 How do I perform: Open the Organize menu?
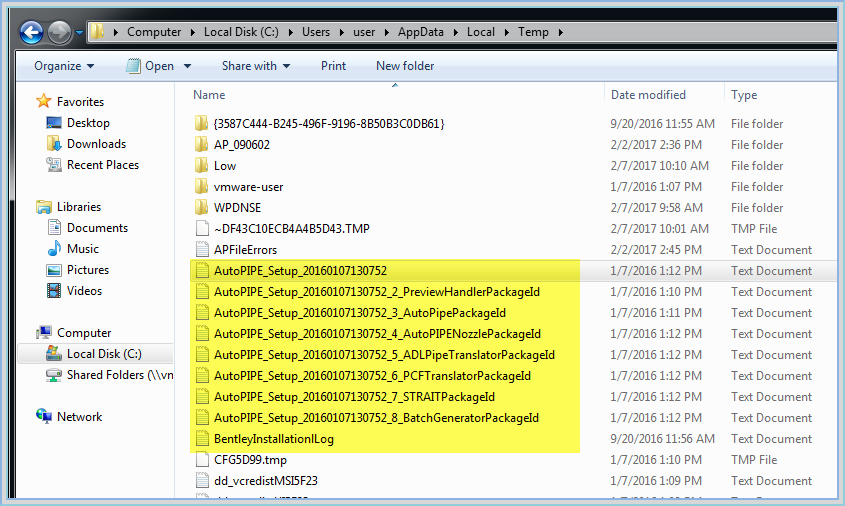pos(64,66)
